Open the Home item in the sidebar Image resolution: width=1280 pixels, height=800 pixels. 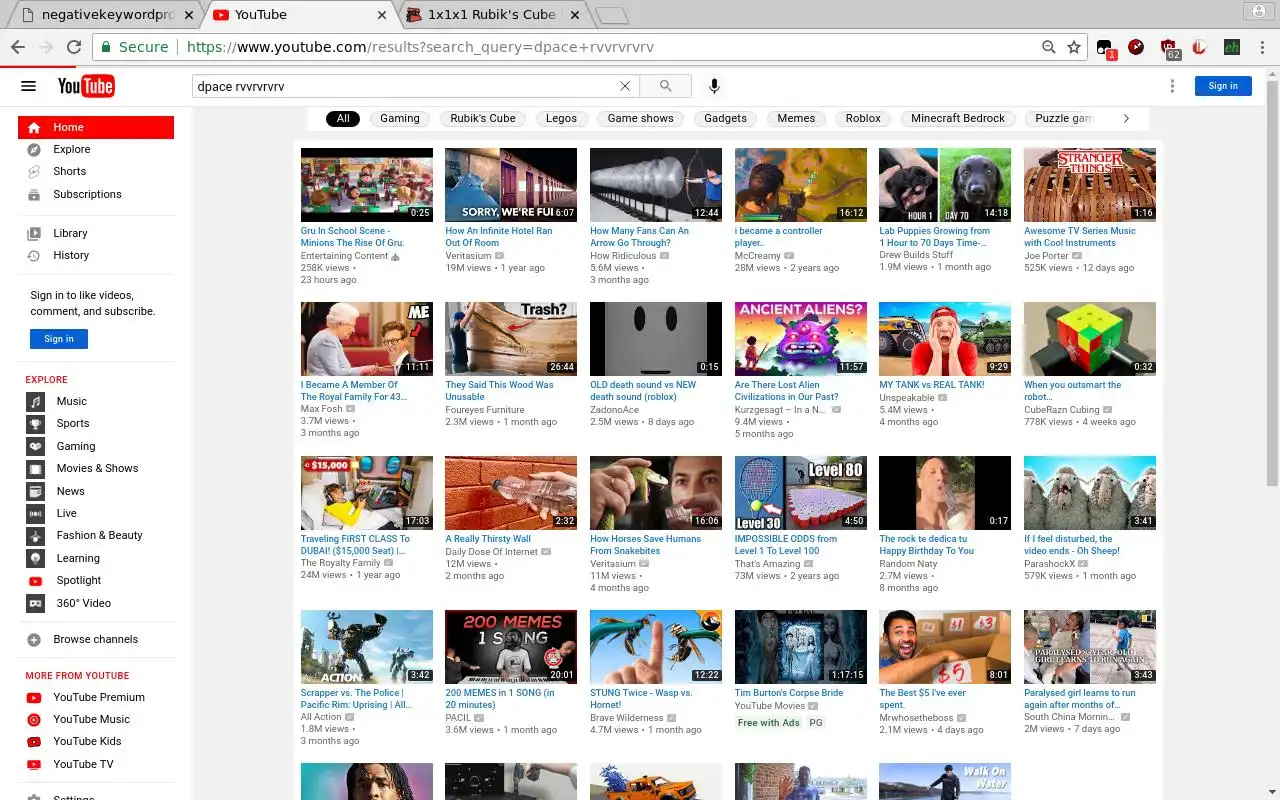pyautogui.click(x=96, y=127)
